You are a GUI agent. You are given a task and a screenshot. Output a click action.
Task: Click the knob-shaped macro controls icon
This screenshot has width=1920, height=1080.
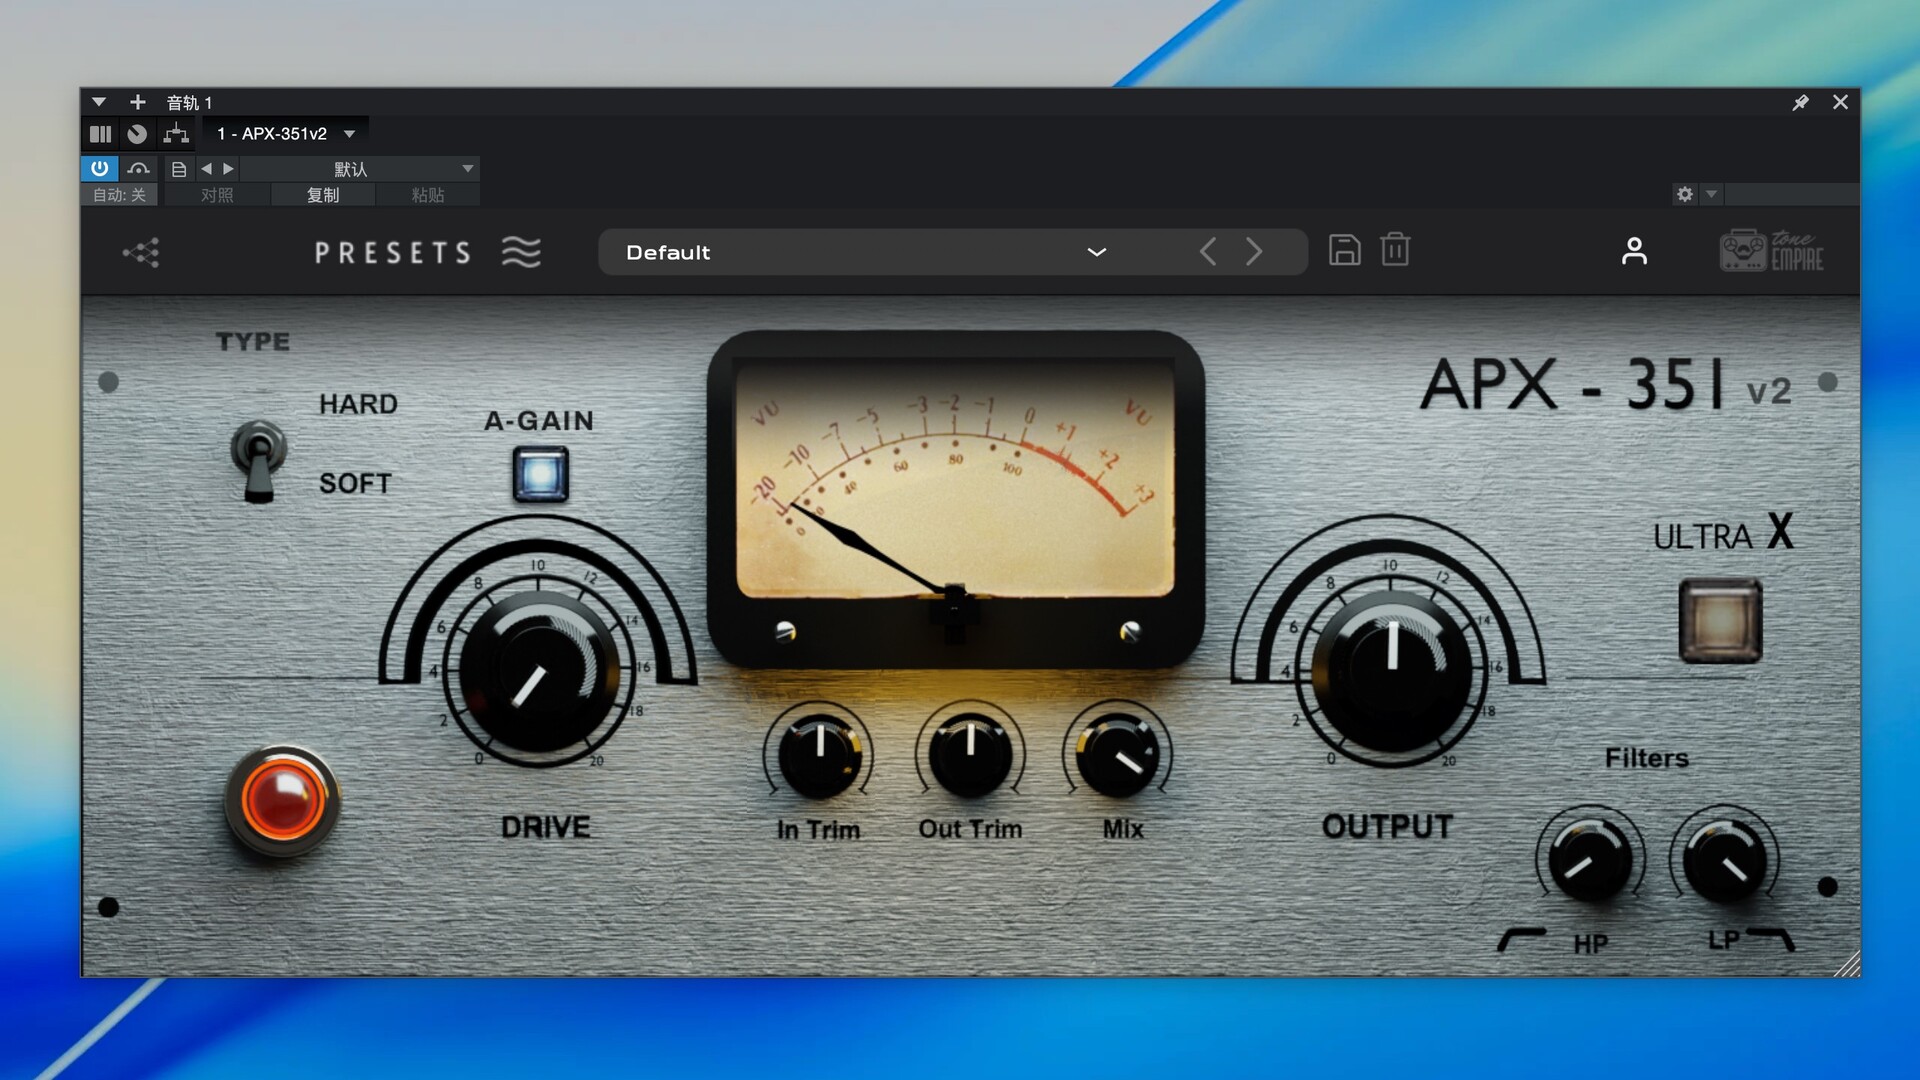(137, 134)
